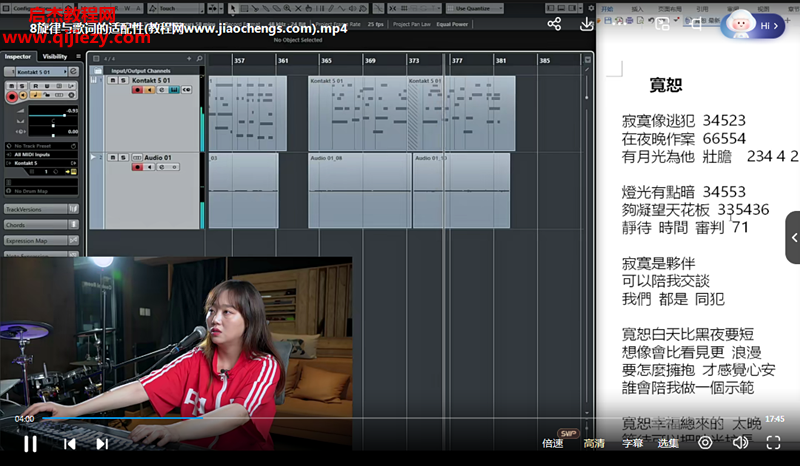Skip to the next video
Screen dimensions: 800x466
click(x=101, y=443)
